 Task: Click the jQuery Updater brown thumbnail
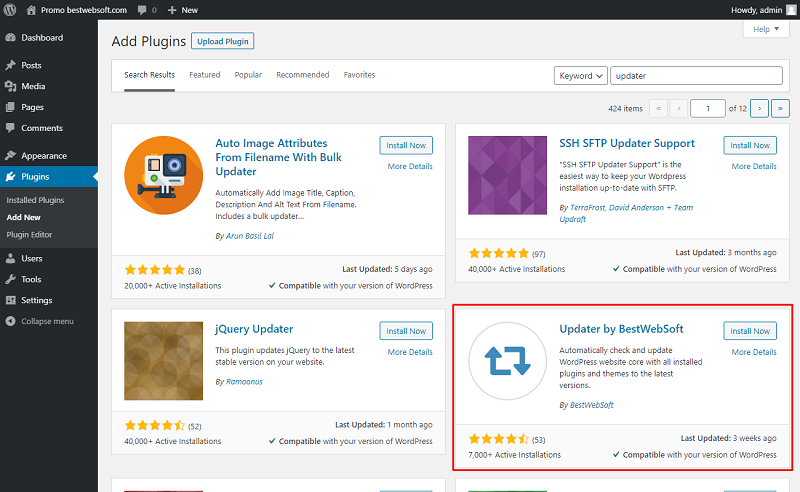pyautogui.click(x=163, y=361)
